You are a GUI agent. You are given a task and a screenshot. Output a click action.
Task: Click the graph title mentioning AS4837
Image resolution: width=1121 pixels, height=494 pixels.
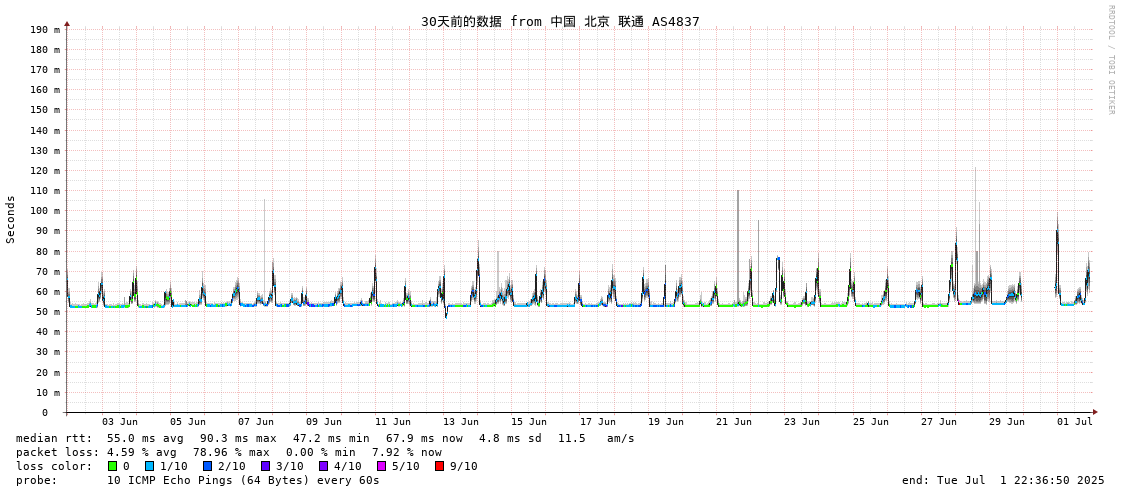click(x=560, y=21)
